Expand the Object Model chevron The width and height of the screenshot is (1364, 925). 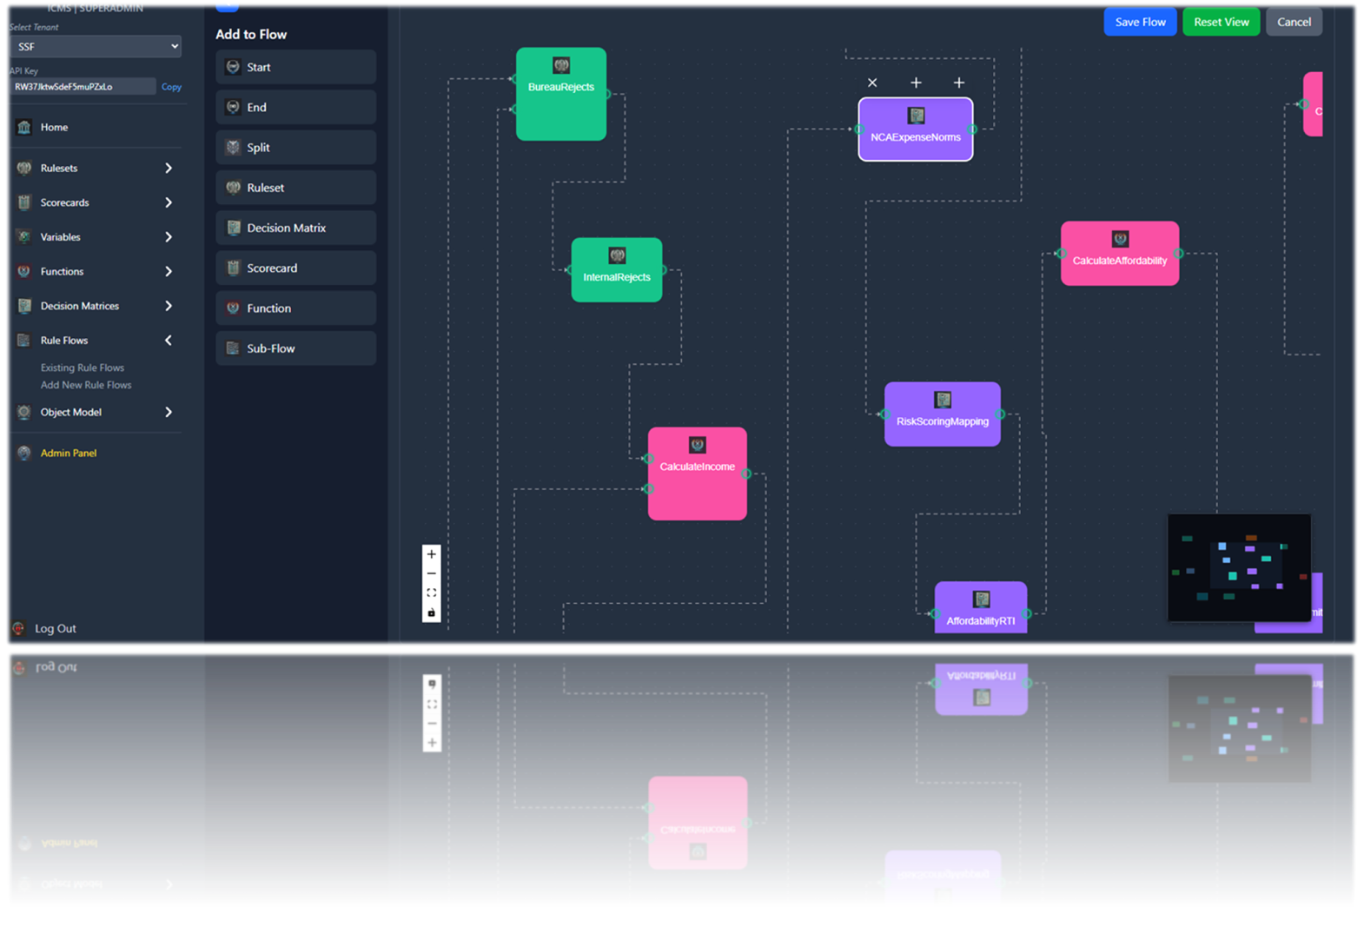coord(168,412)
